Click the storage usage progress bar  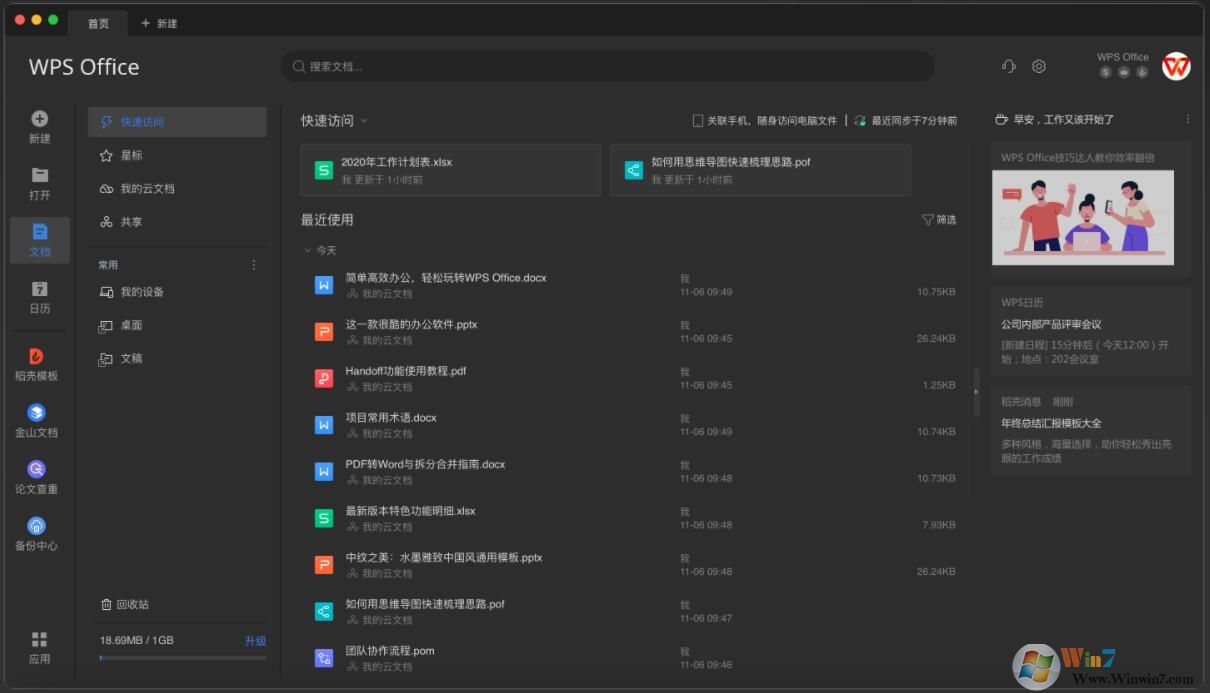point(183,657)
